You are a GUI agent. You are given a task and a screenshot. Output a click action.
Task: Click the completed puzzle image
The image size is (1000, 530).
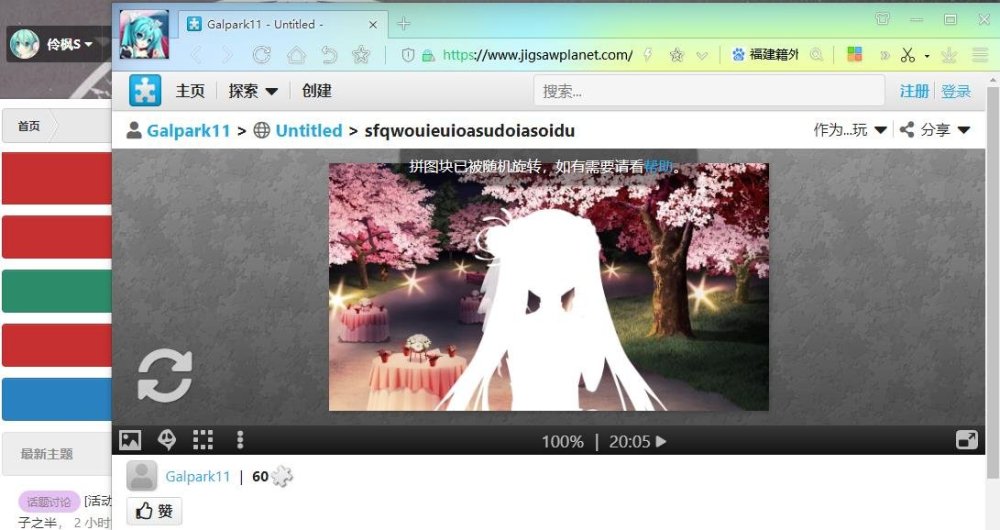[548, 287]
